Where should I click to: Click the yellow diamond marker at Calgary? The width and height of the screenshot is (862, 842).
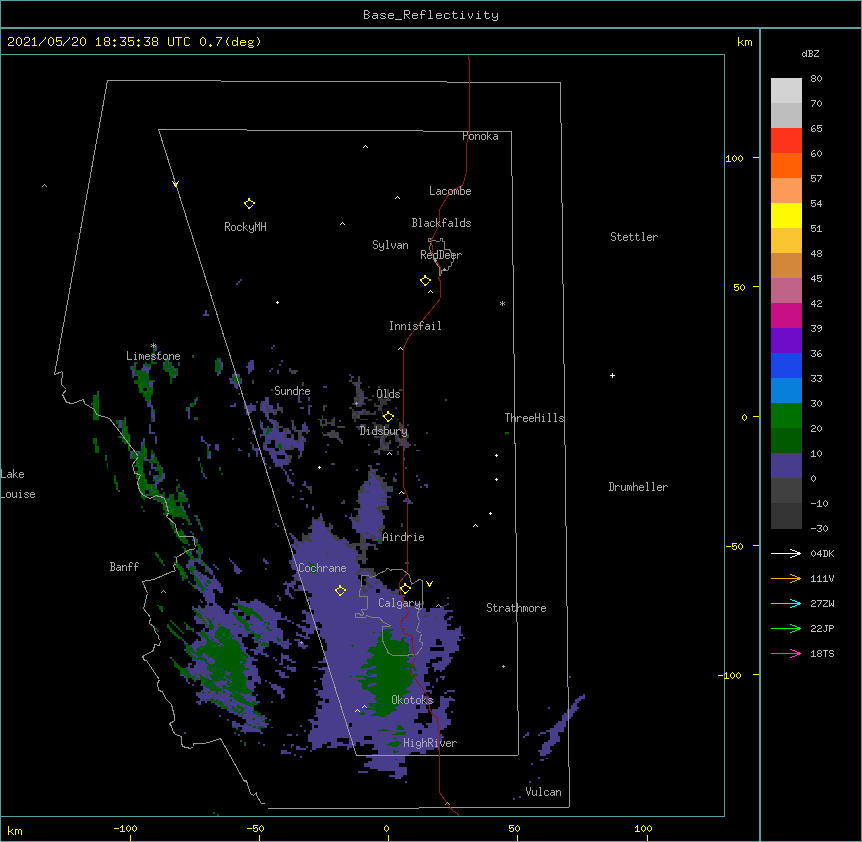[x=405, y=589]
